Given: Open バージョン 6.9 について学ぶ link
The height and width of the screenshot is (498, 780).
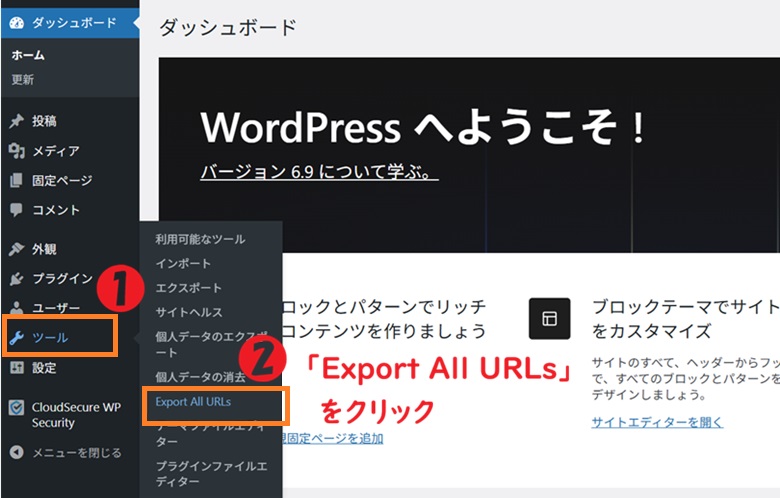Looking at the screenshot, I should pyautogui.click(x=319, y=172).
